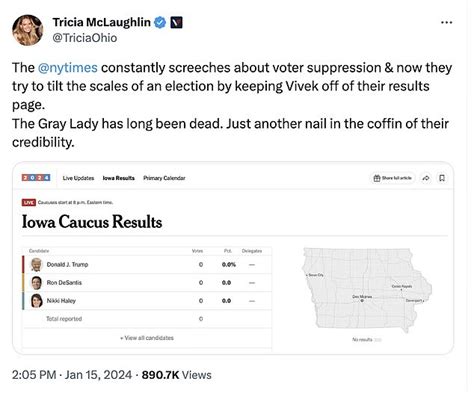The image size is (474, 393).
Task: Click the bookmark save icon
Action: 442,178
